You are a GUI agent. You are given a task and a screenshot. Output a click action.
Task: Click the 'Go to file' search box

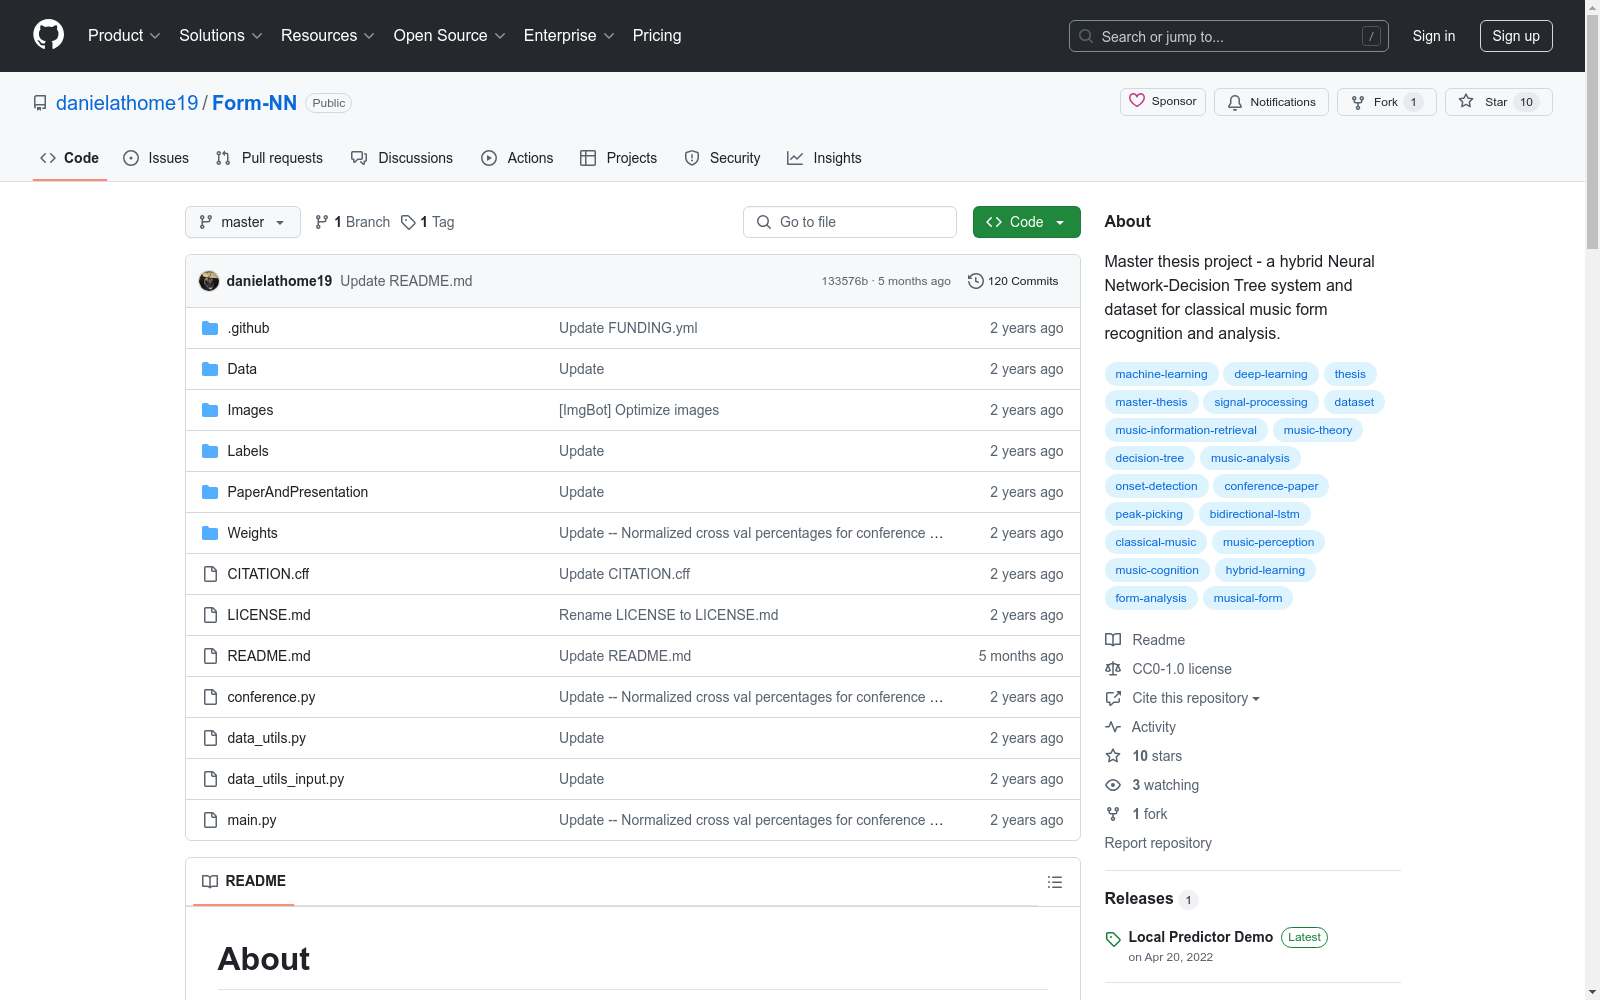[x=850, y=222]
